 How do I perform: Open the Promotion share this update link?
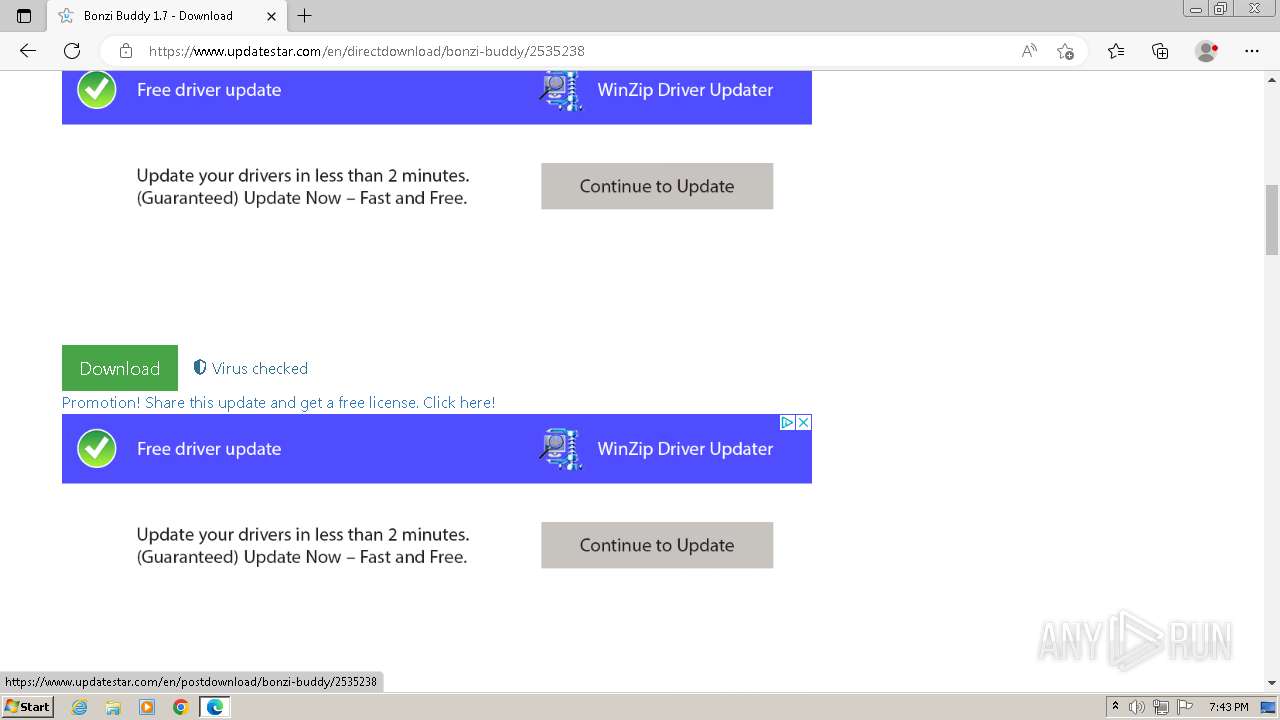tap(278, 402)
